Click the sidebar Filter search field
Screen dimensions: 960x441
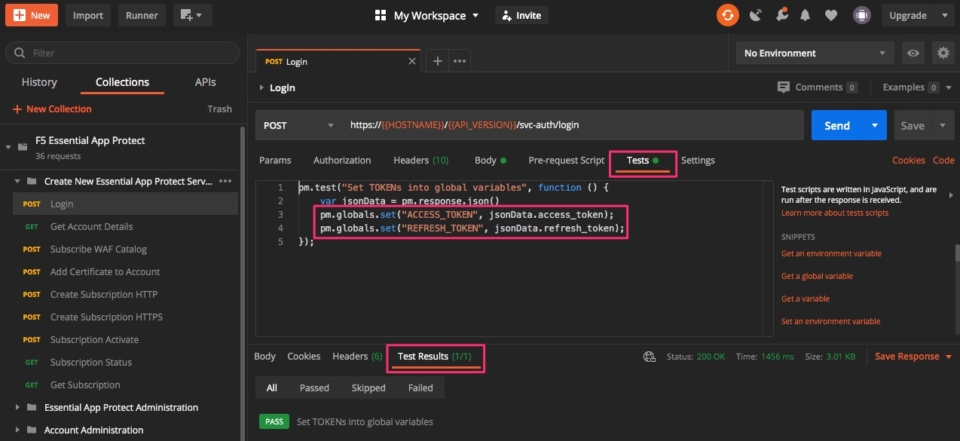(x=122, y=53)
